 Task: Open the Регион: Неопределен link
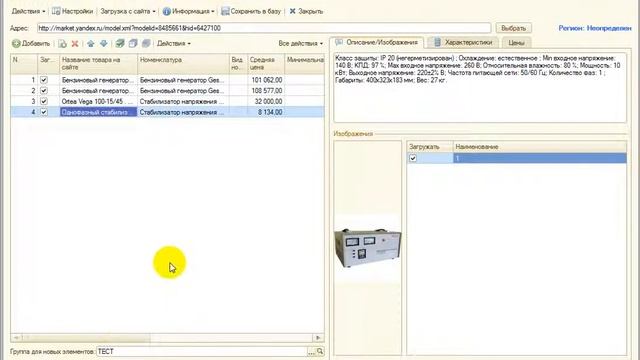coord(595,28)
